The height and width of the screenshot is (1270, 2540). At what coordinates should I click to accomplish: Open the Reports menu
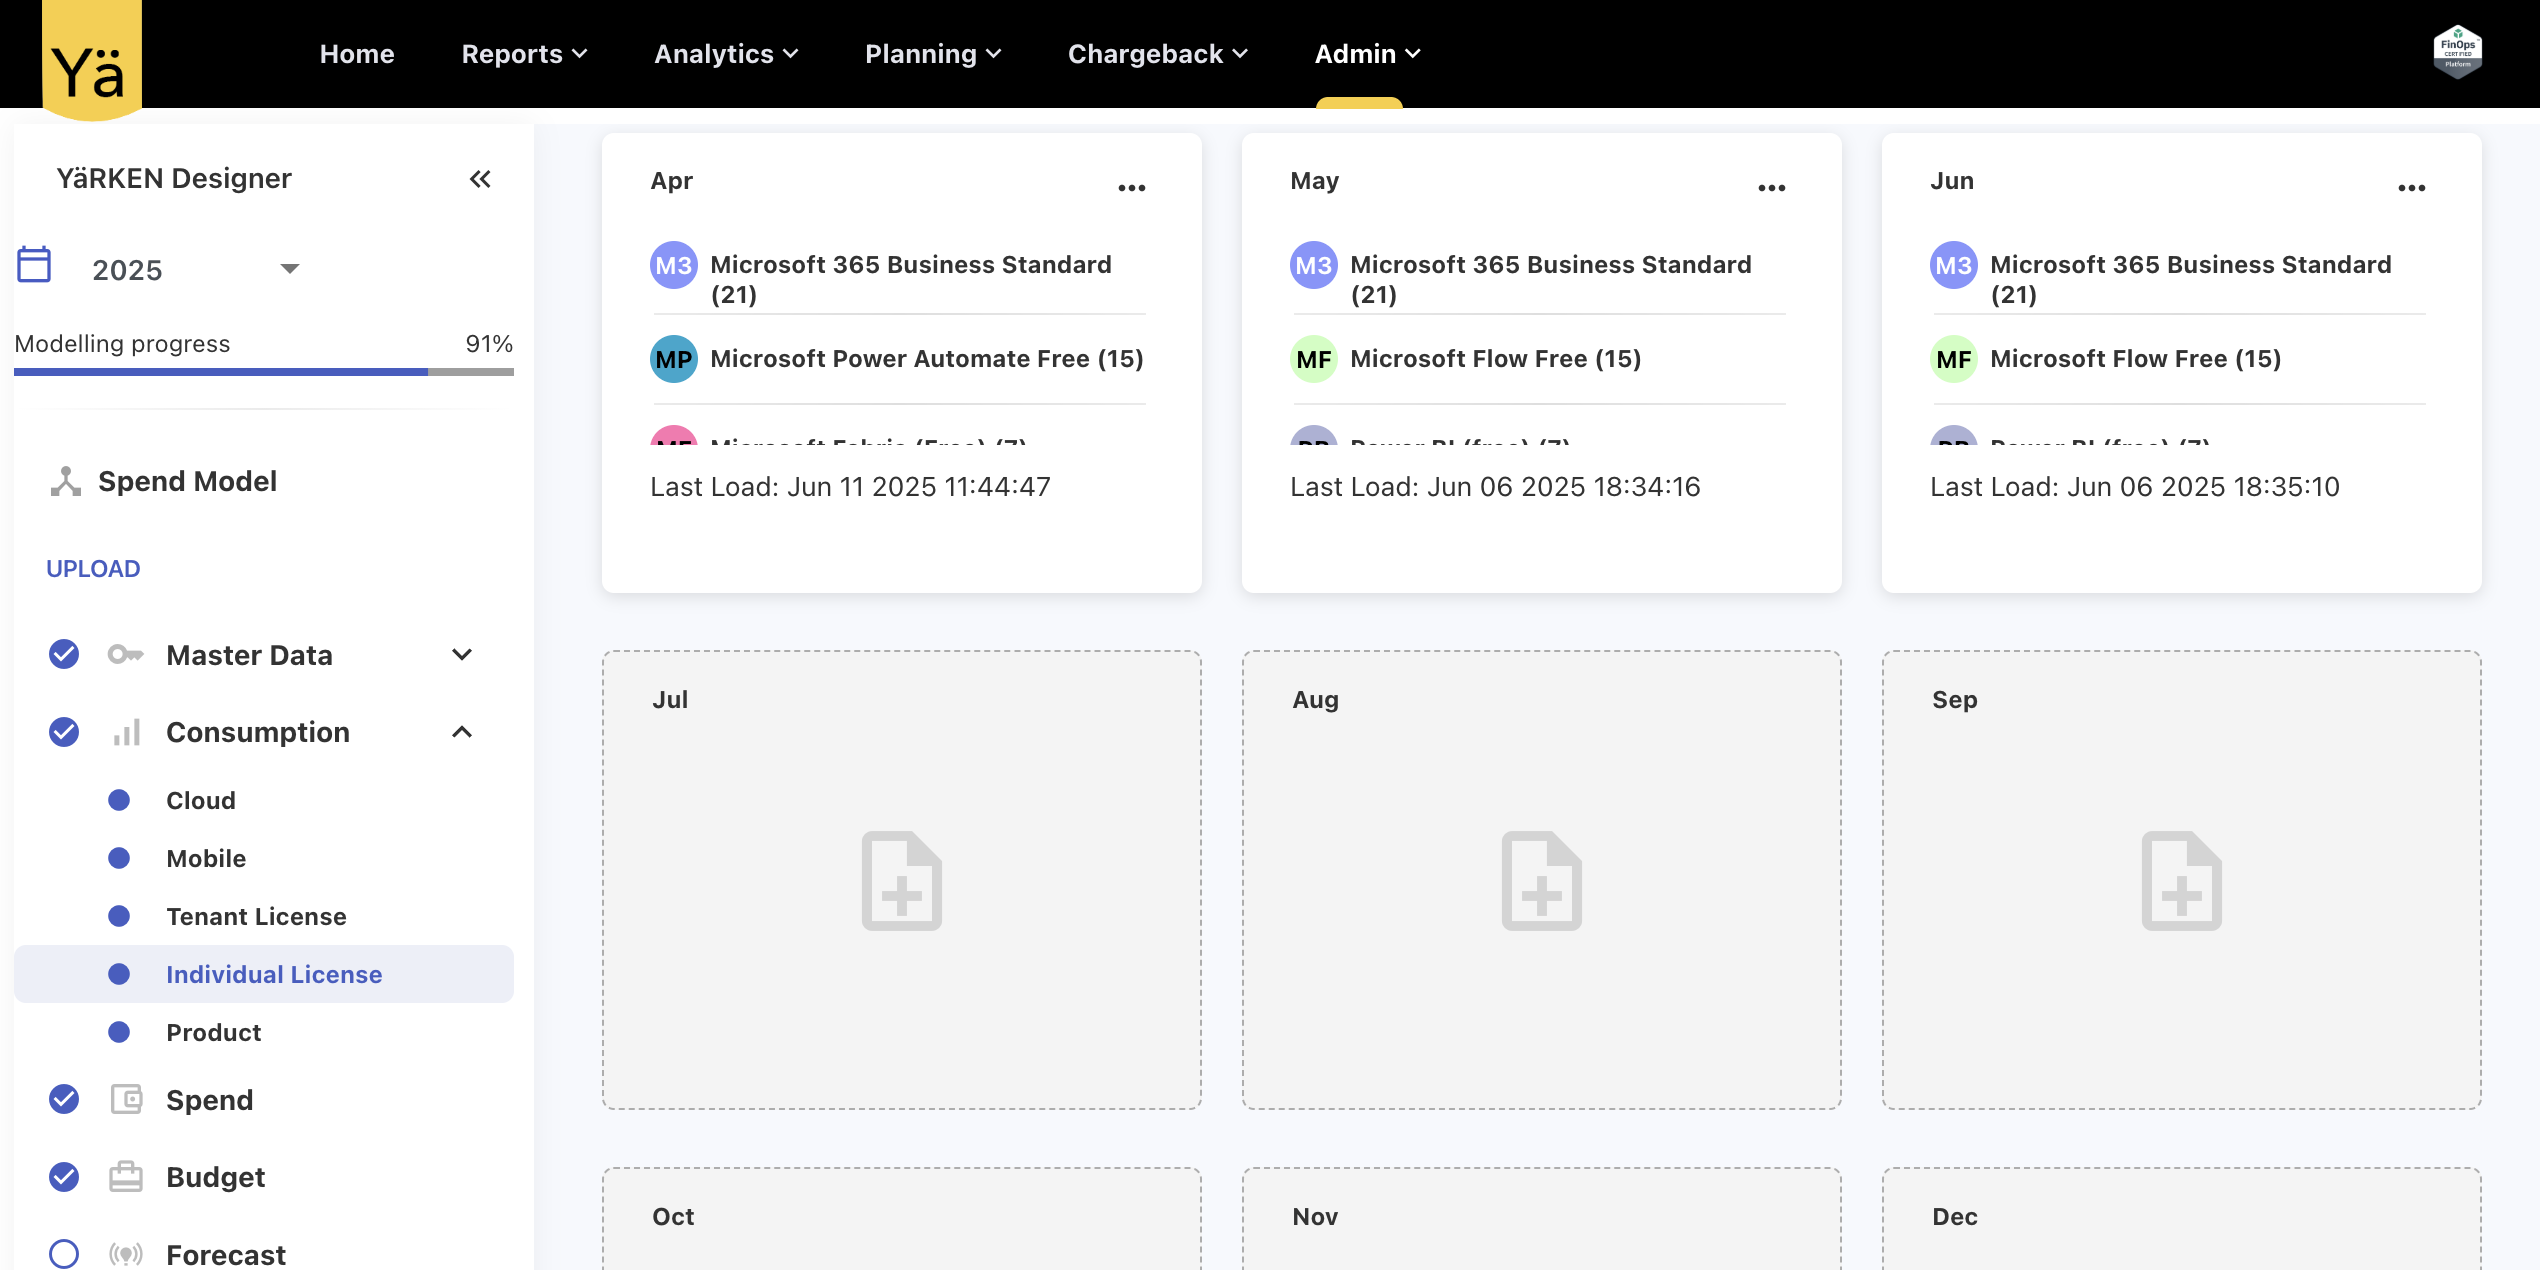click(524, 54)
